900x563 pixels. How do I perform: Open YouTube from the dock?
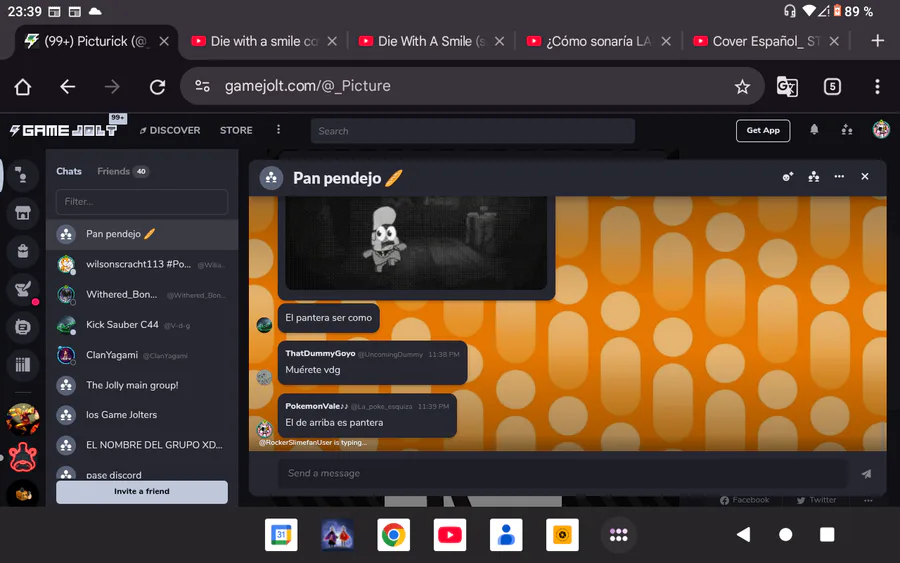(x=450, y=535)
